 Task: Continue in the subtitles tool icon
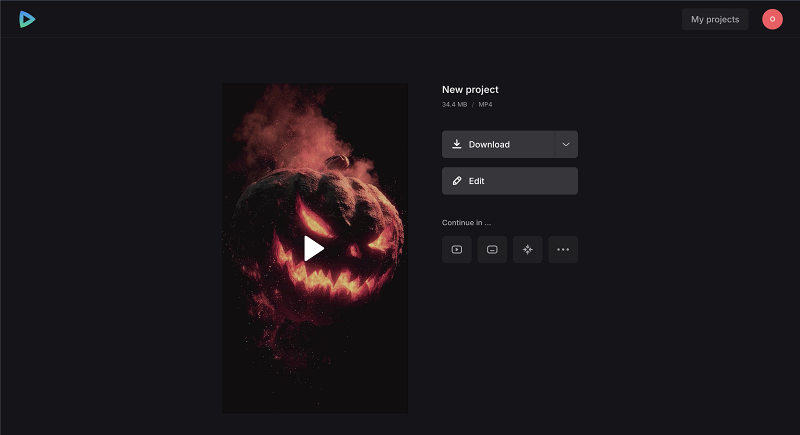coord(492,249)
